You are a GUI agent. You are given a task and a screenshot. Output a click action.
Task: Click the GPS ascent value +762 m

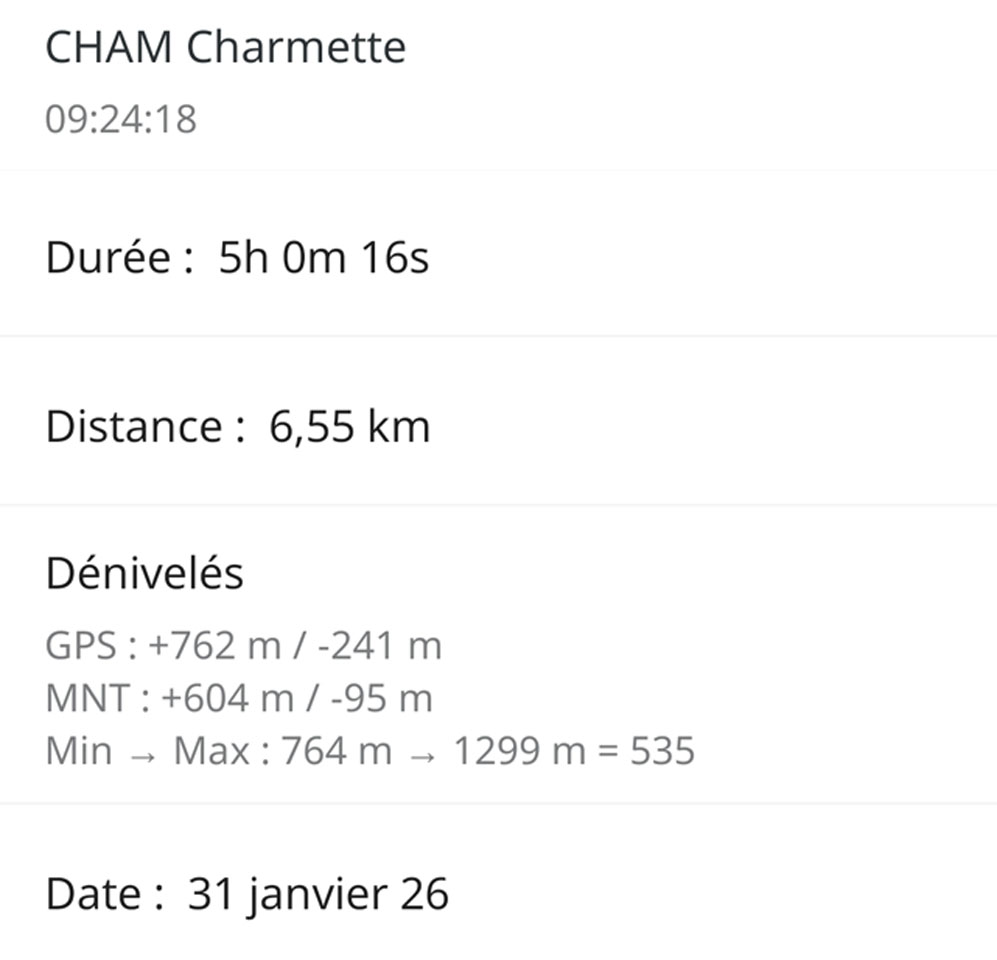(214, 646)
